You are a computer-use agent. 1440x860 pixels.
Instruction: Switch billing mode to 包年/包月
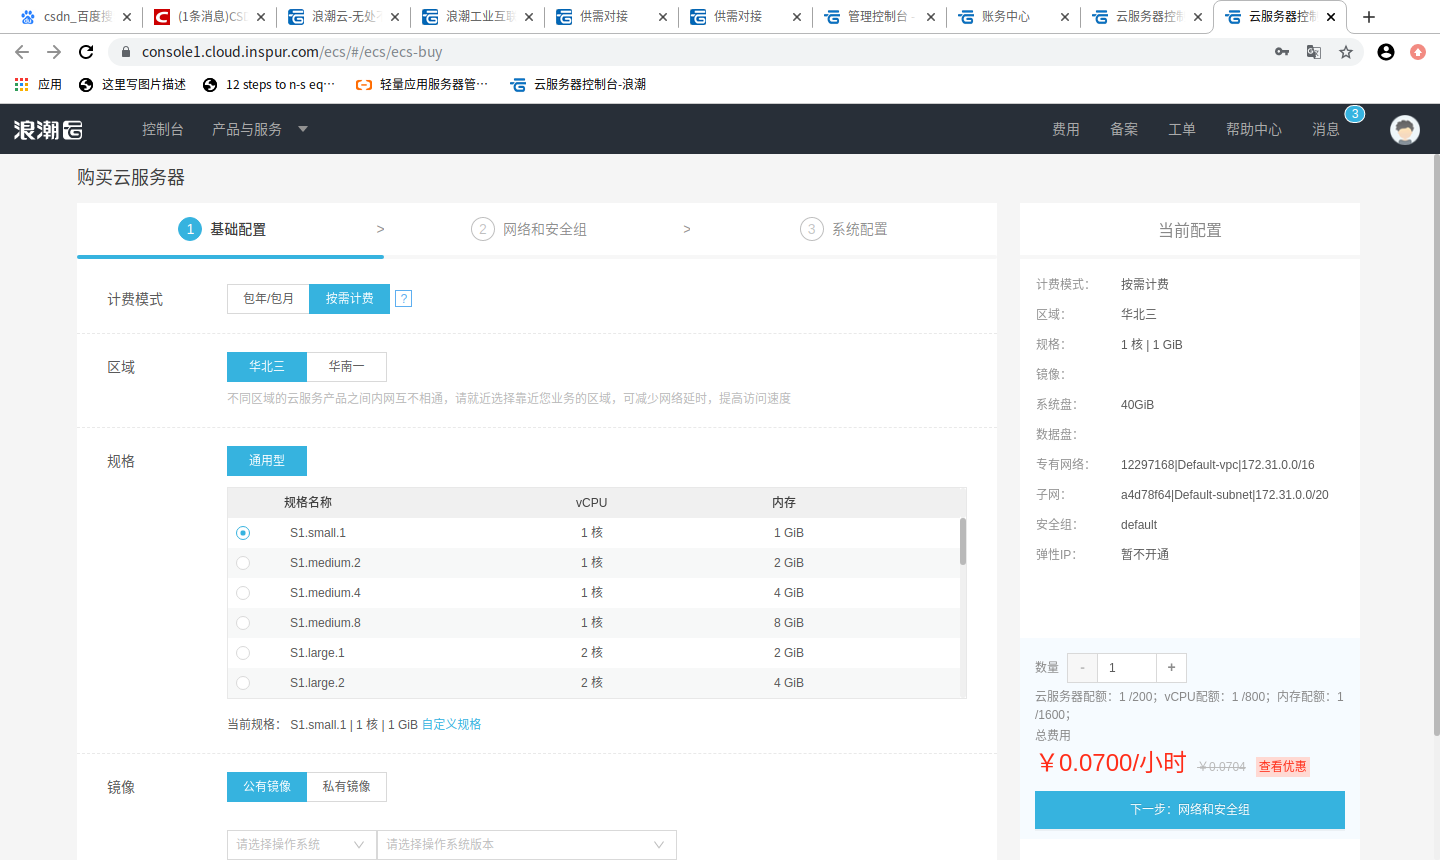click(267, 298)
